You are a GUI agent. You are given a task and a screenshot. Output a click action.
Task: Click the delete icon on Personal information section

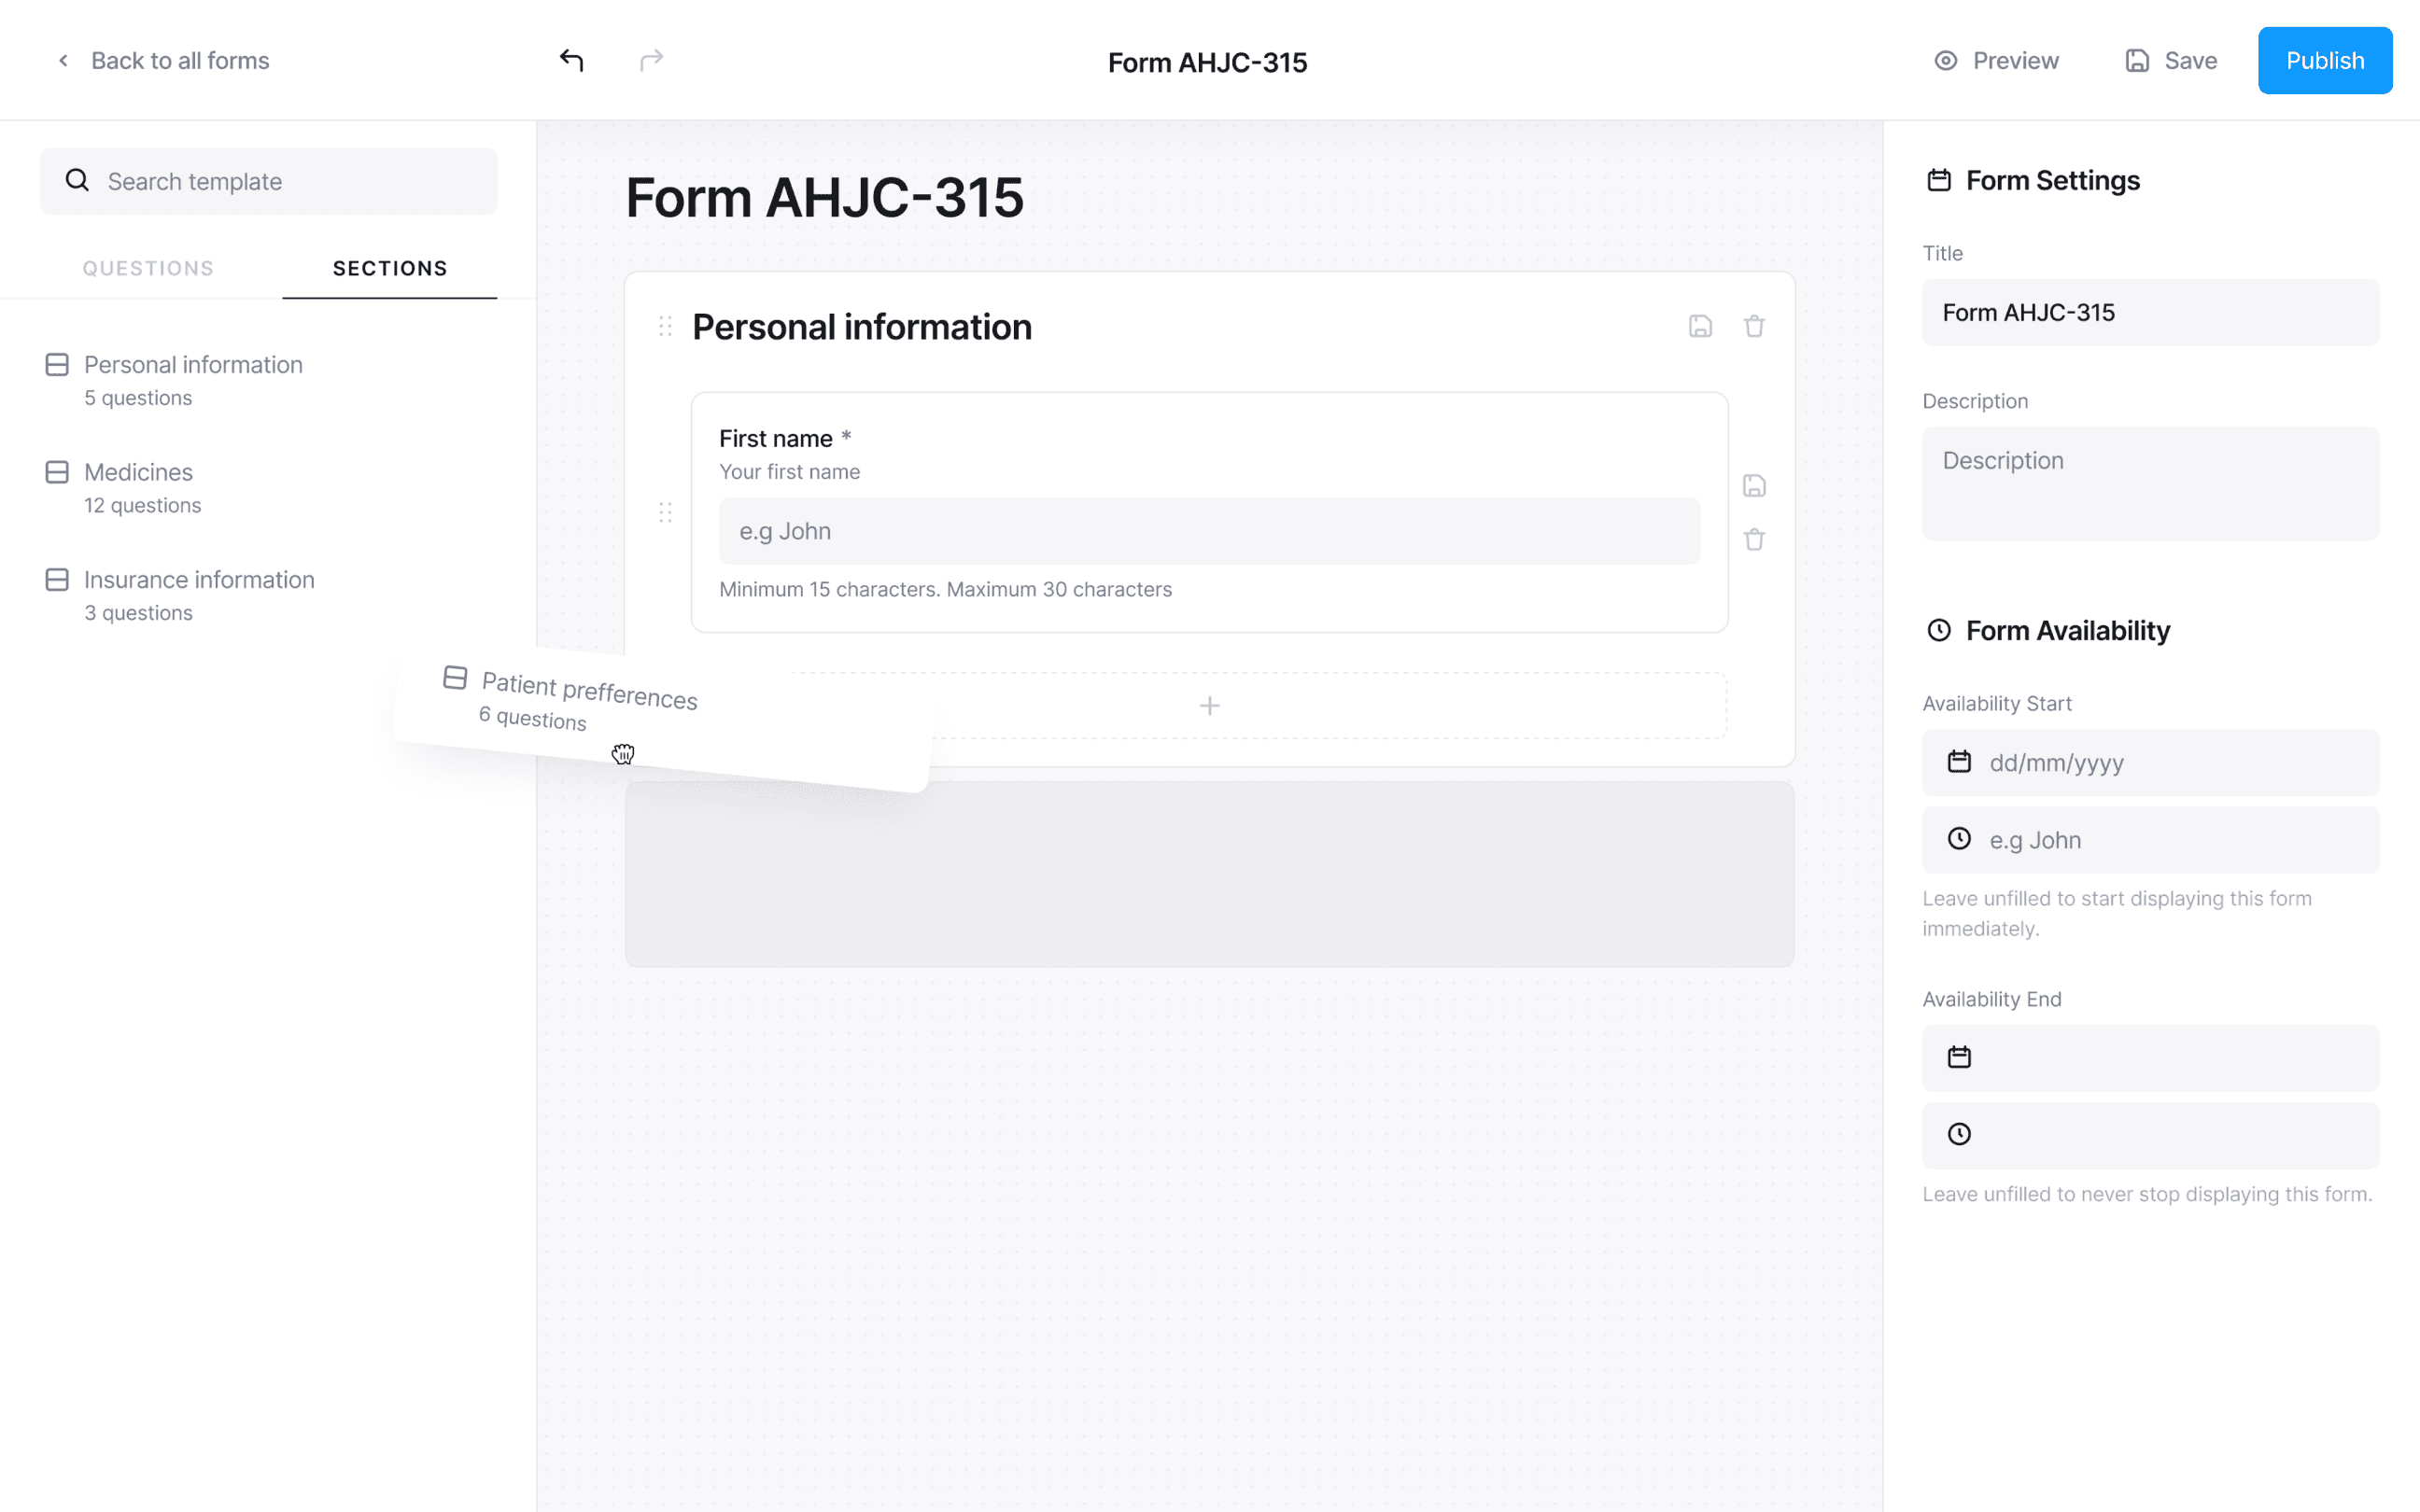[x=1754, y=326]
